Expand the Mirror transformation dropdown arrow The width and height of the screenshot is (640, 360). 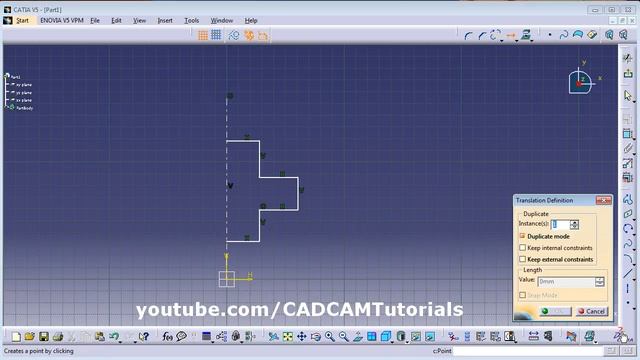516,40
